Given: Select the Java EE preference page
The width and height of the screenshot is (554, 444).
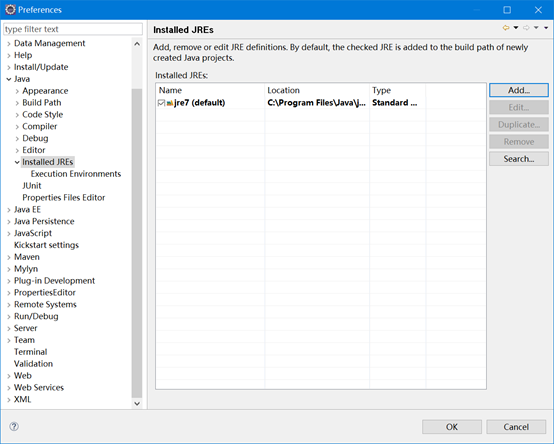Looking at the screenshot, I should (x=27, y=209).
